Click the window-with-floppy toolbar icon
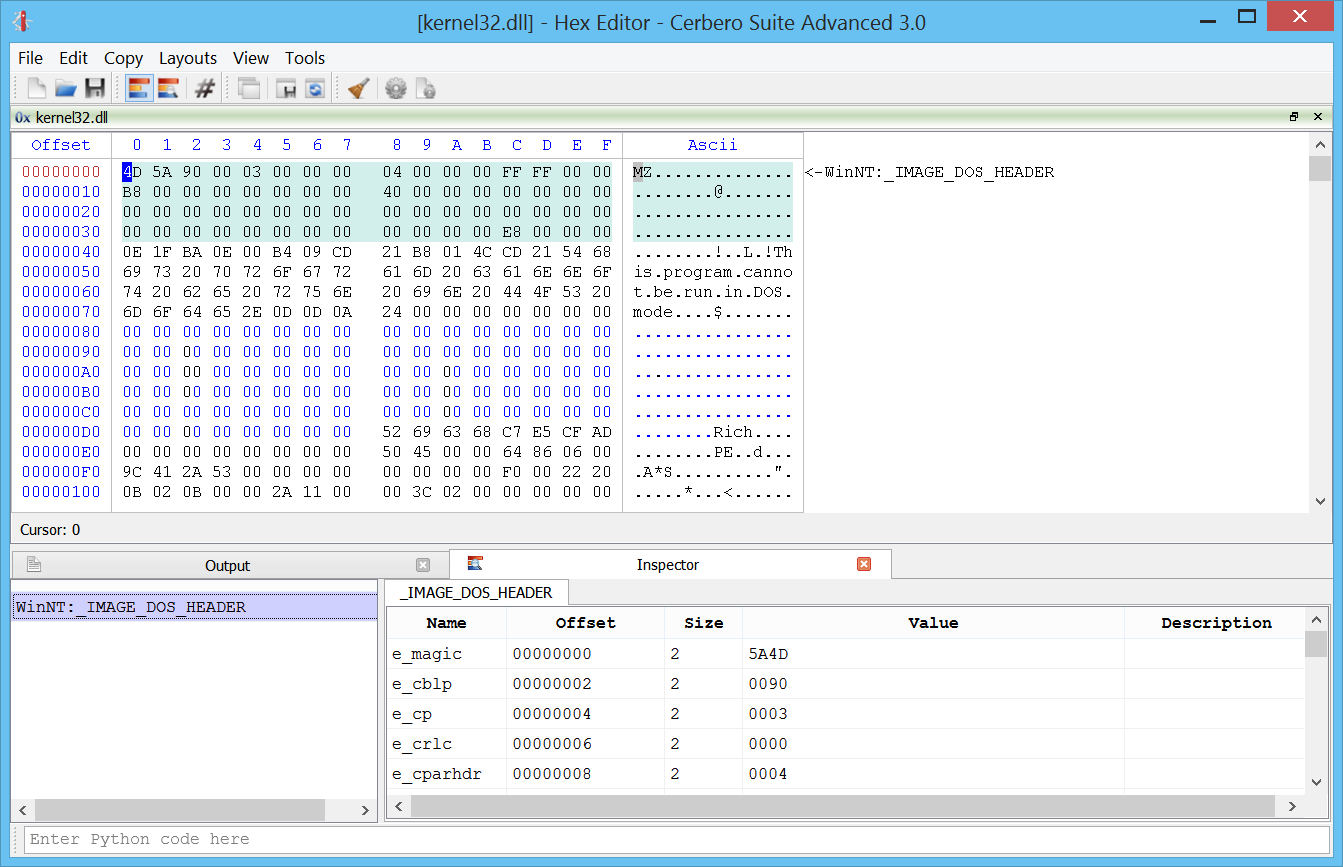The image size is (1343, 867). (x=286, y=88)
